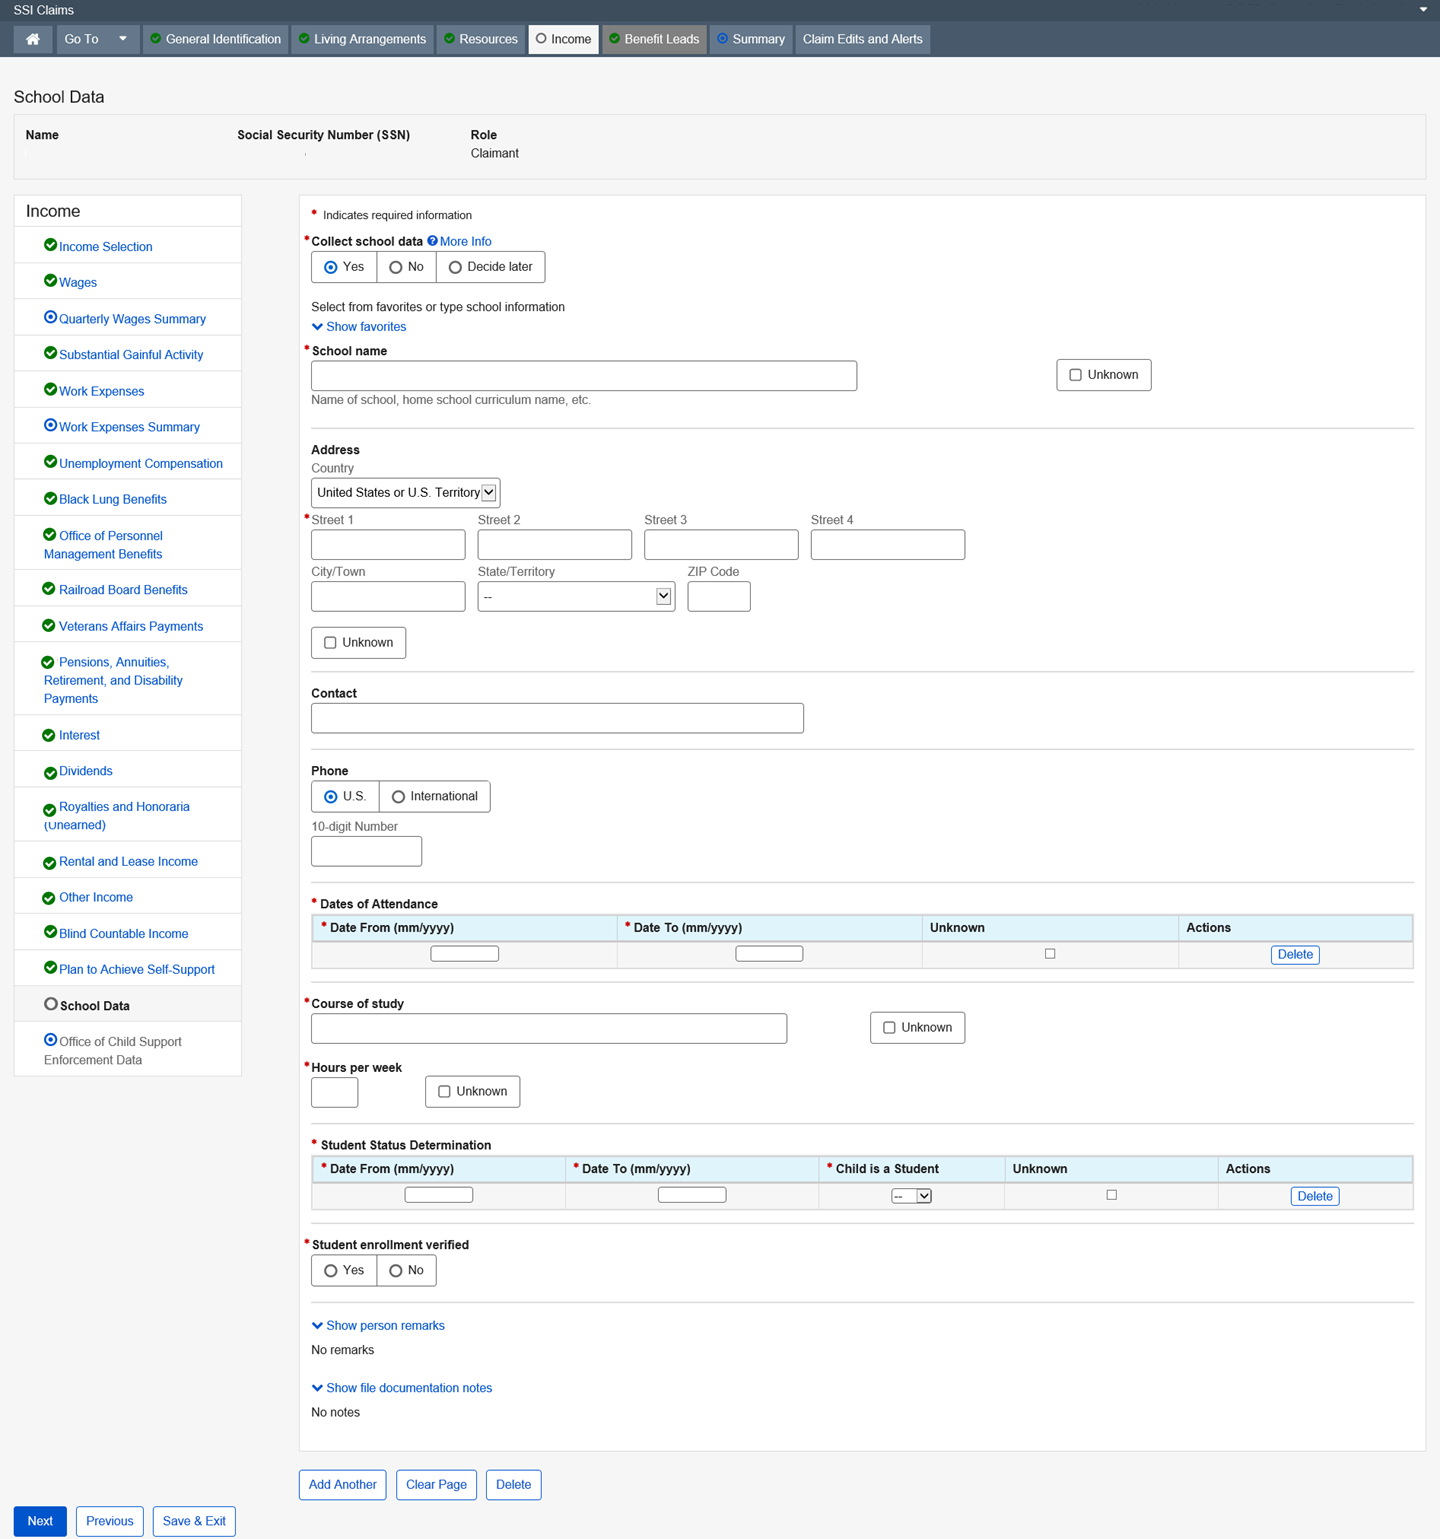
Task: Select Decide later for collect school data
Action: (x=455, y=267)
